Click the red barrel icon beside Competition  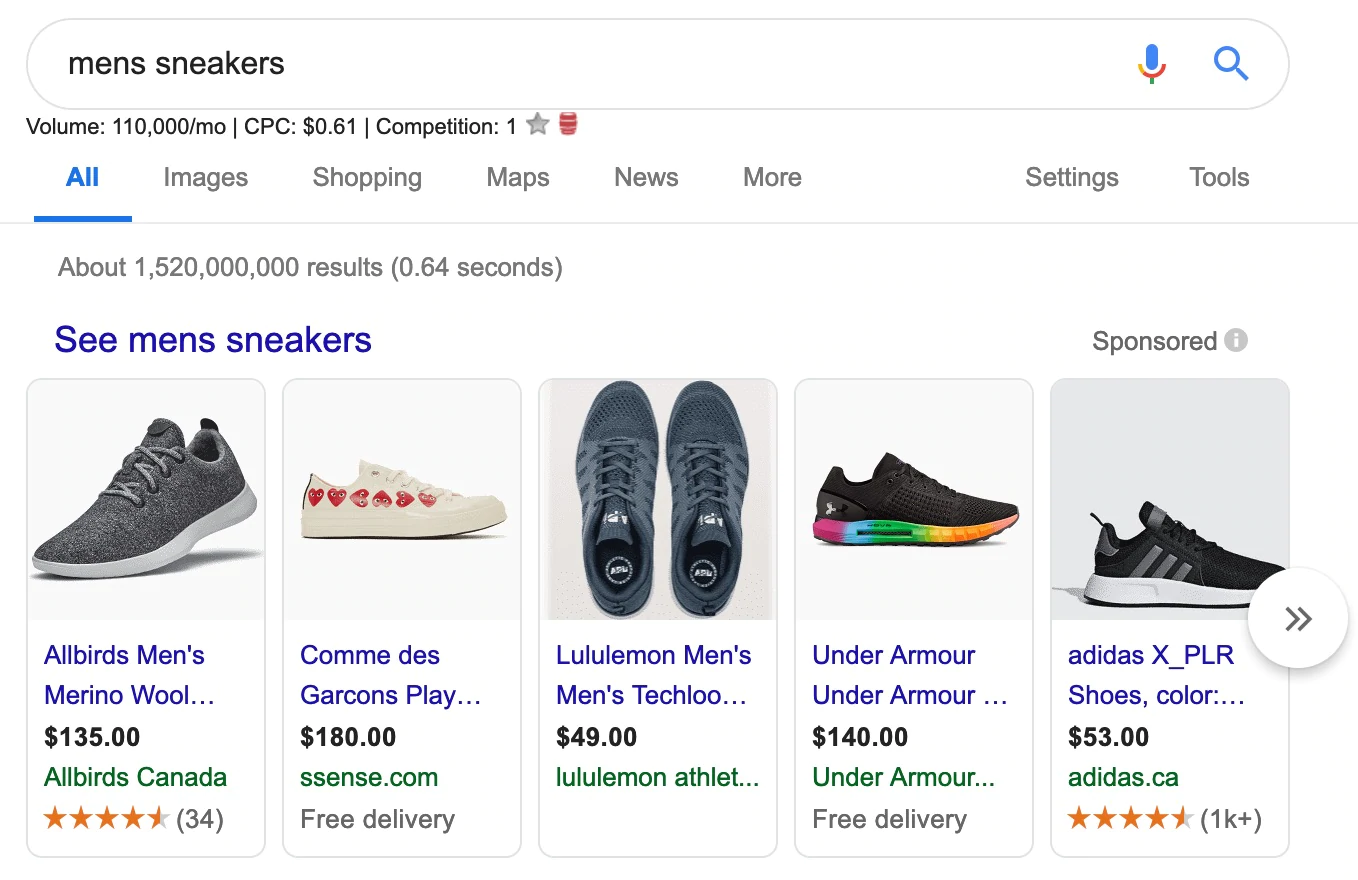pyautogui.click(x=568, y=125)
